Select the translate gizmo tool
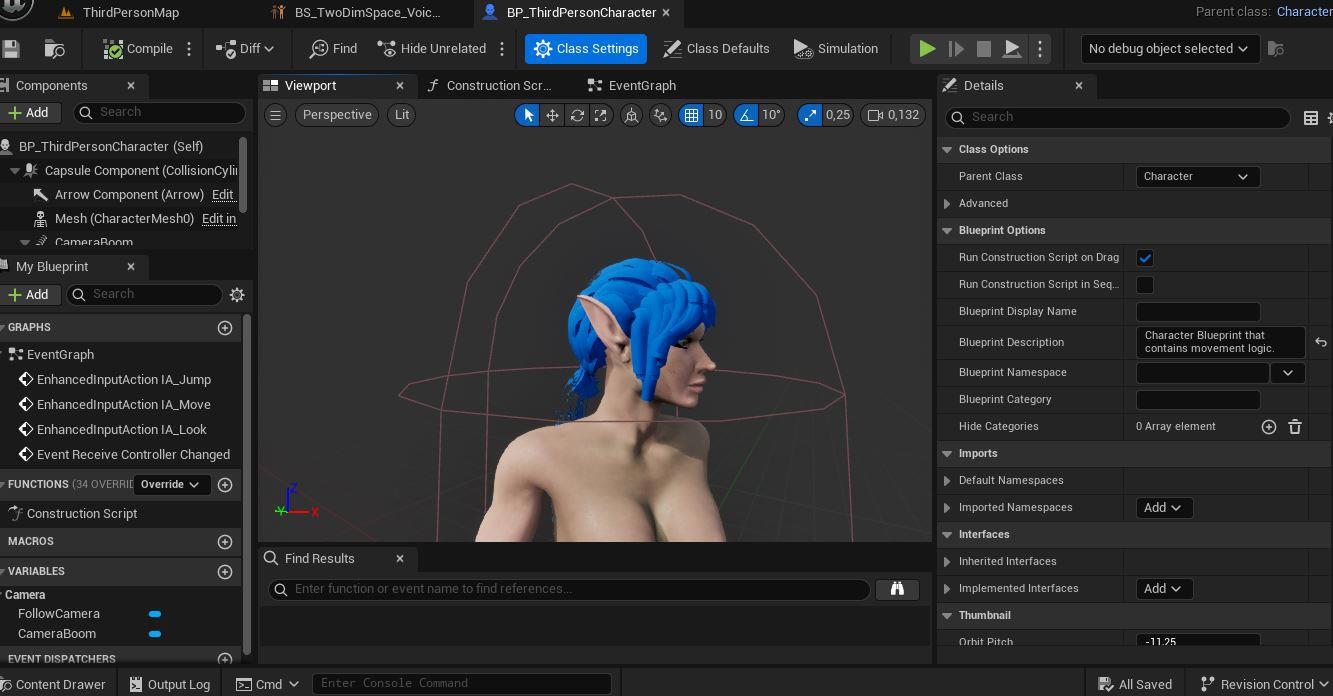 [552, 115]
